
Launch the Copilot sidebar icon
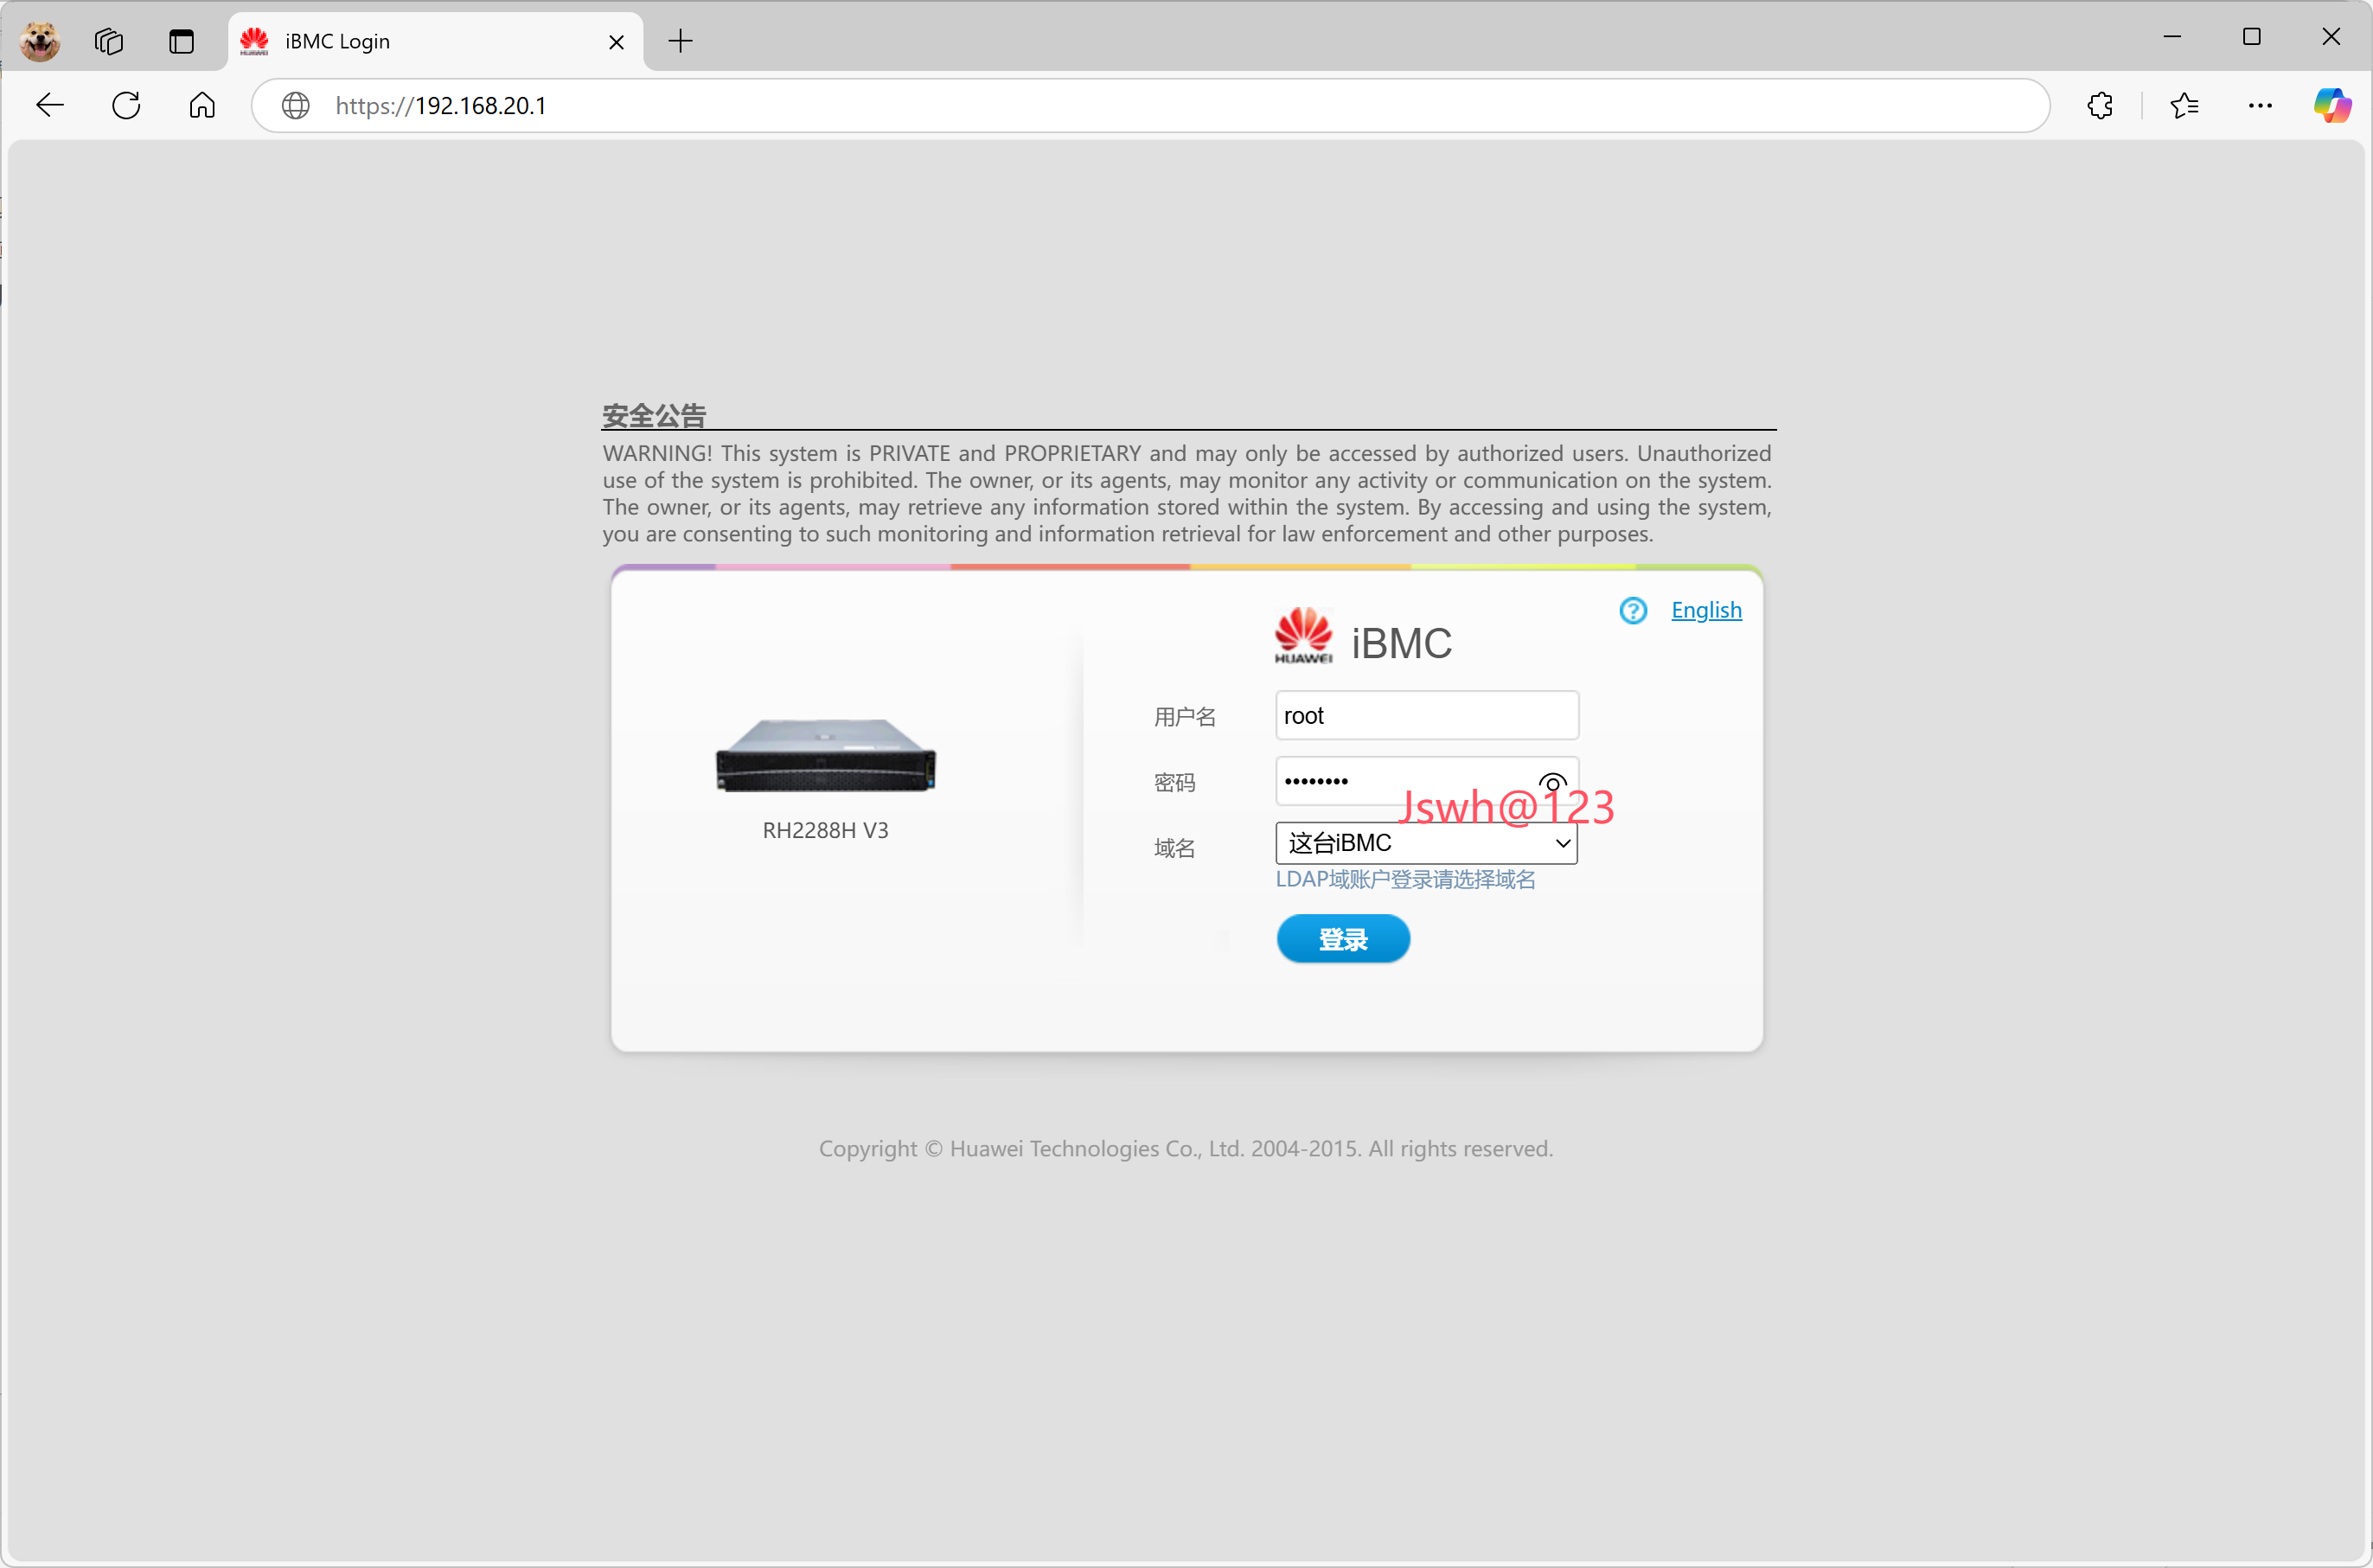(x=2332, y=105)
